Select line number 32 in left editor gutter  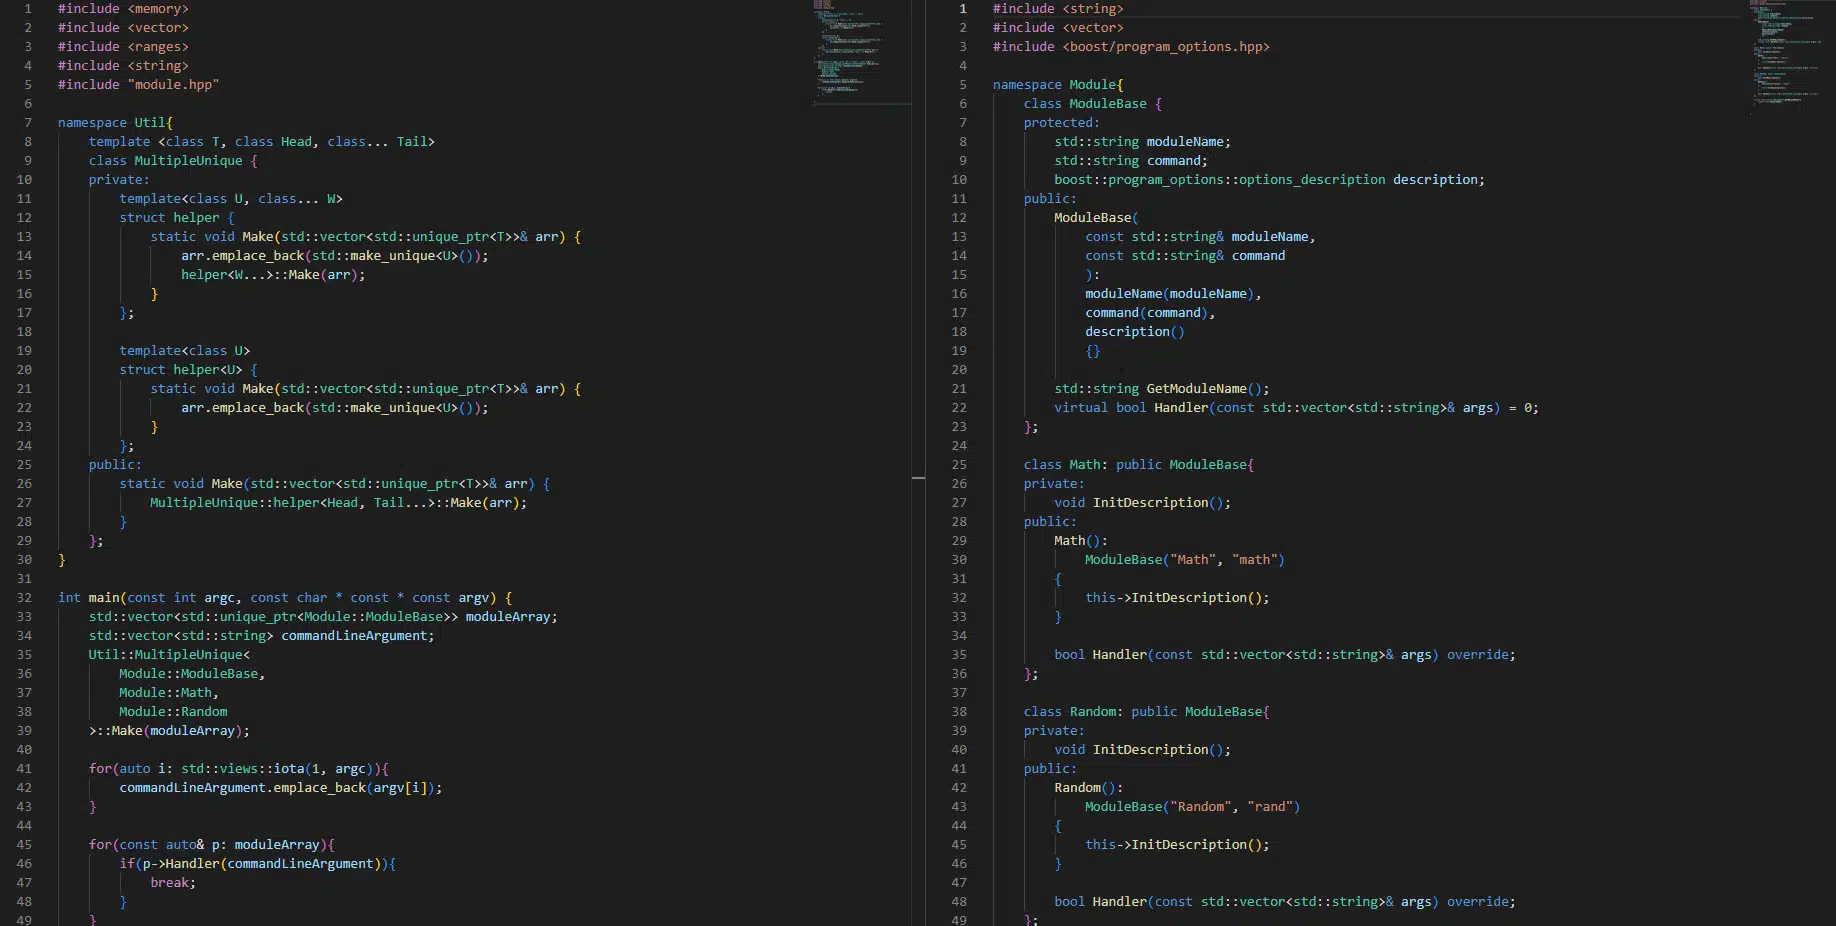pyautogui.click(x=24, y=598)
